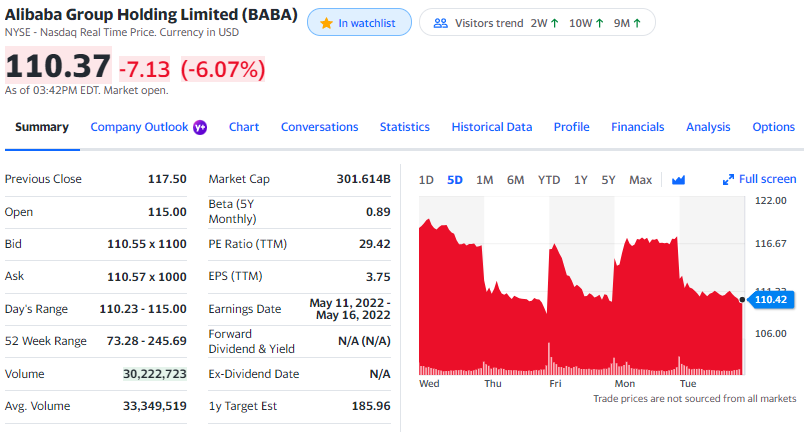
Task: Open the Analysis tab
Action: tap(708, 127)
